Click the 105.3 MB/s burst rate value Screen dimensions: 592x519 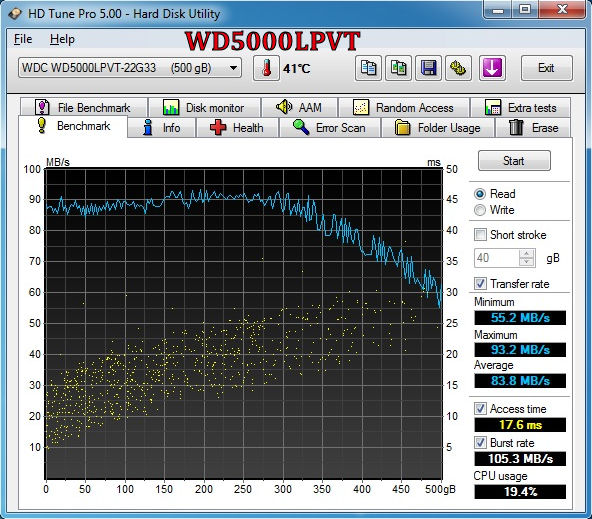tap(520, 459)
